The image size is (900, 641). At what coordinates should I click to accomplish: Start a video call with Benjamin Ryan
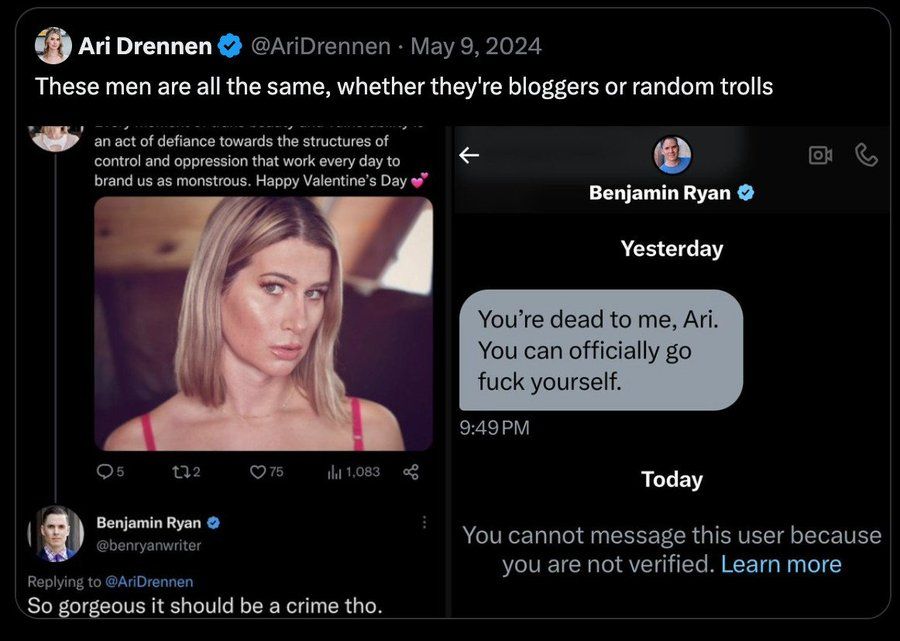(820, 155)
